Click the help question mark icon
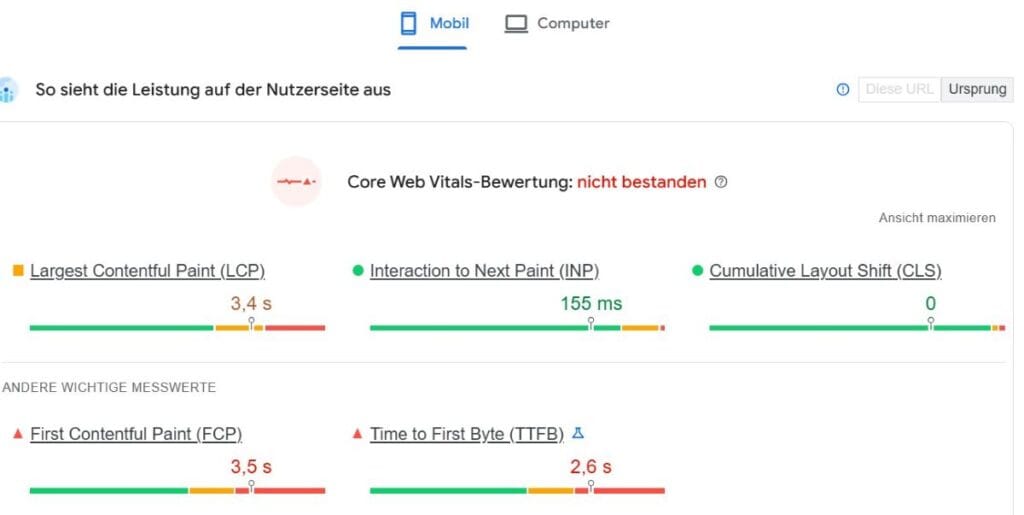Viewport: 1024px width, 515px height. [x=721, y=183]
